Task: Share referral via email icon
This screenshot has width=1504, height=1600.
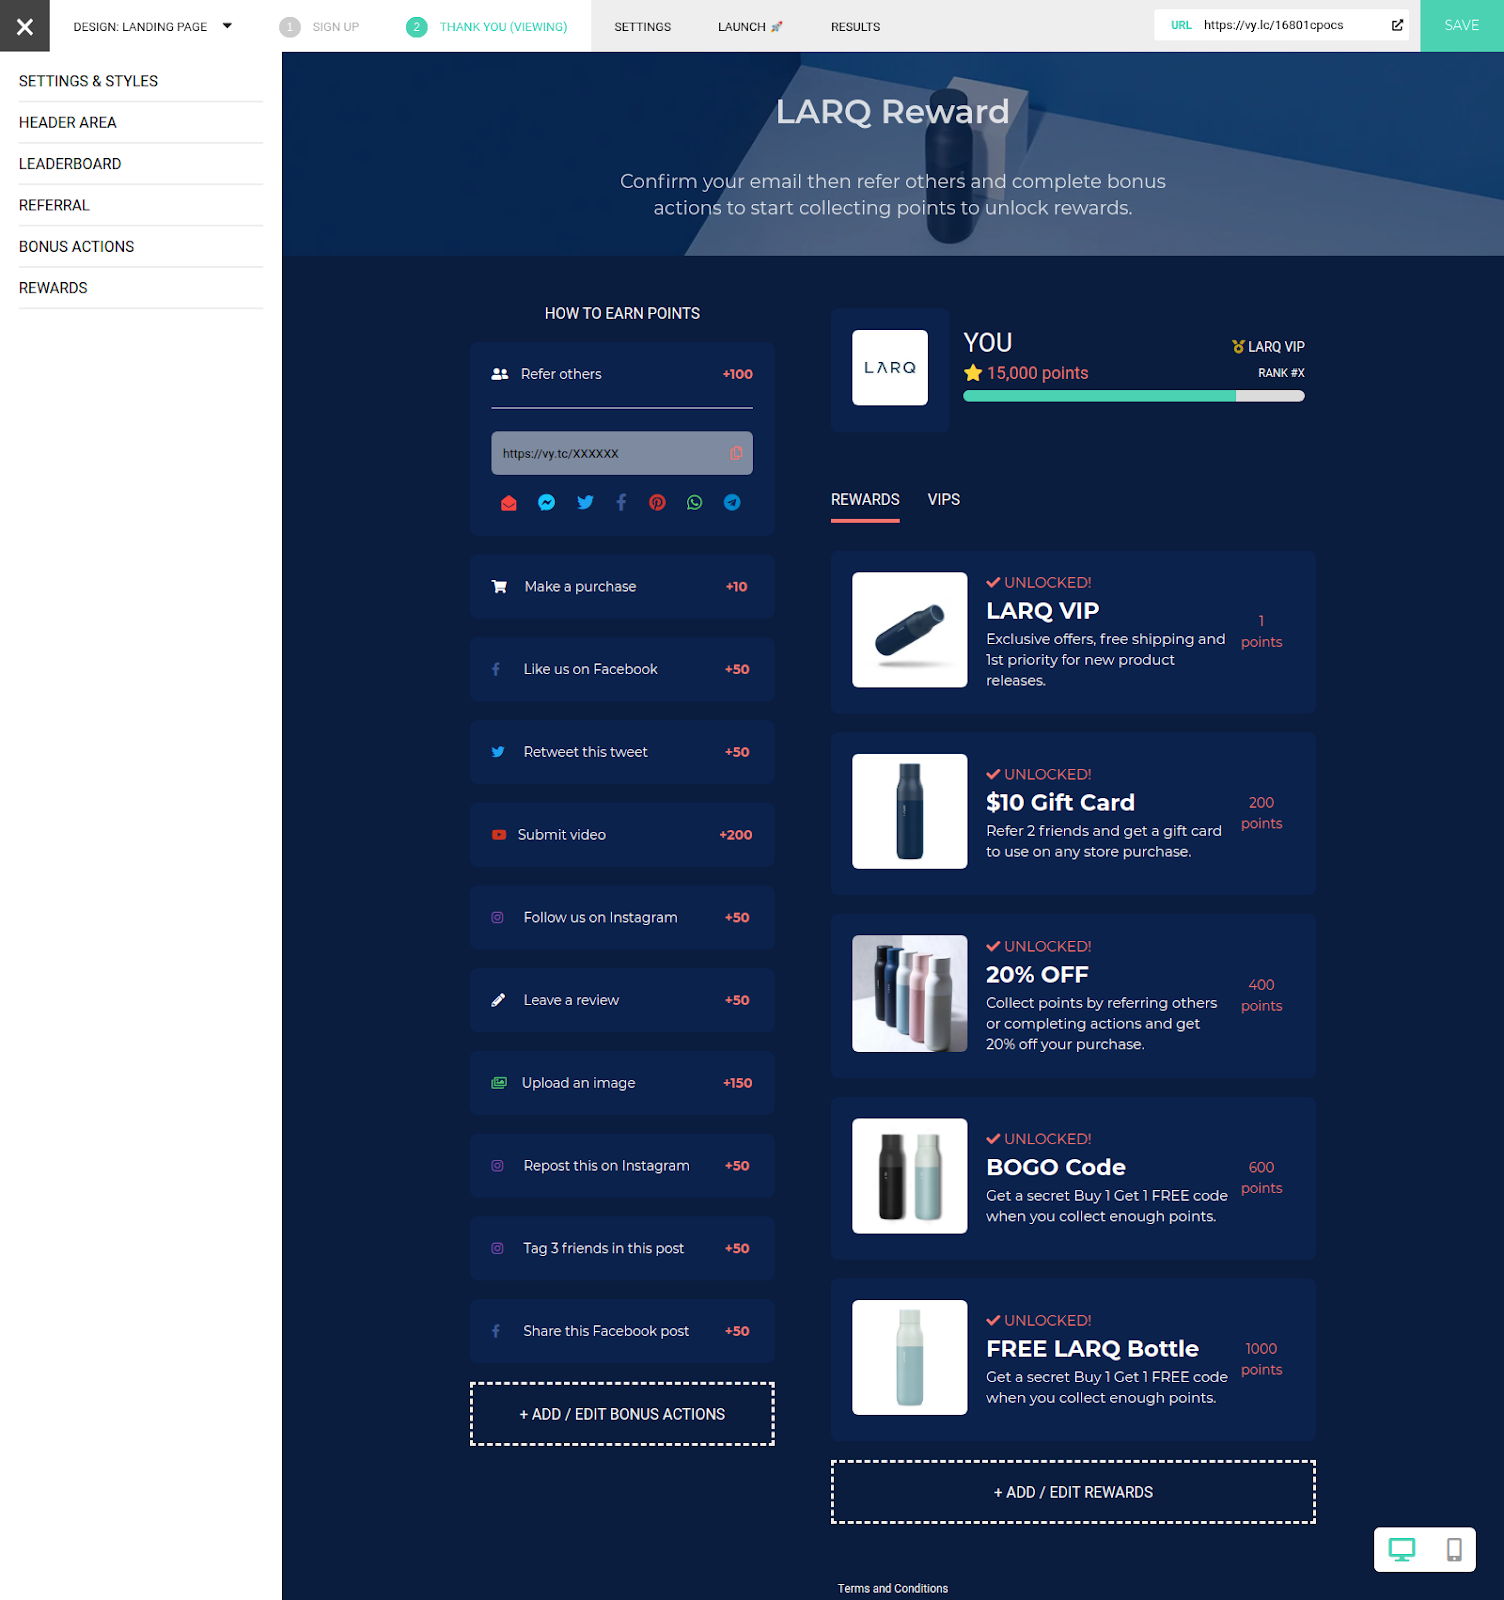Action: 509,503
